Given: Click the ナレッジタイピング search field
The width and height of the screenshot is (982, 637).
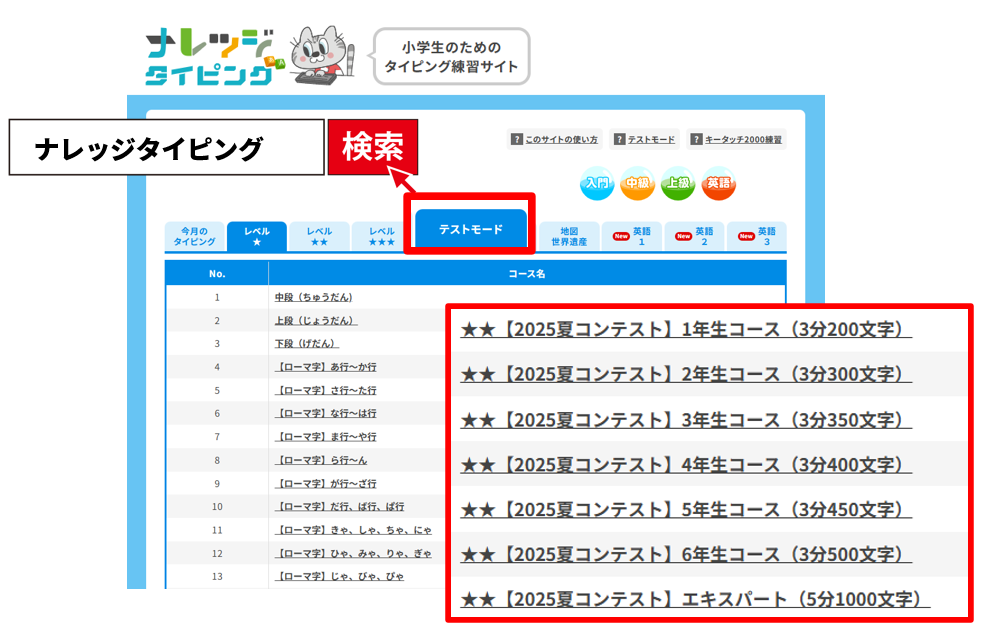Looking at the screenshot, I should 167,147.
